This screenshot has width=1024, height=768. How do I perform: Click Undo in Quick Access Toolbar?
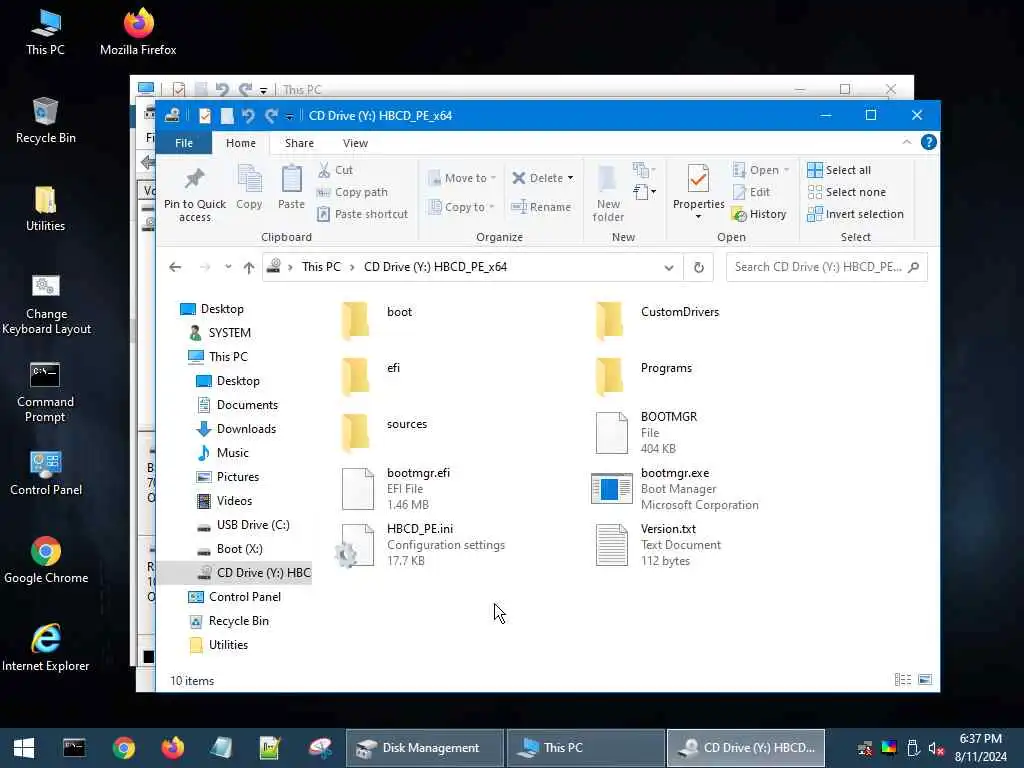click(x=248, y=116)
